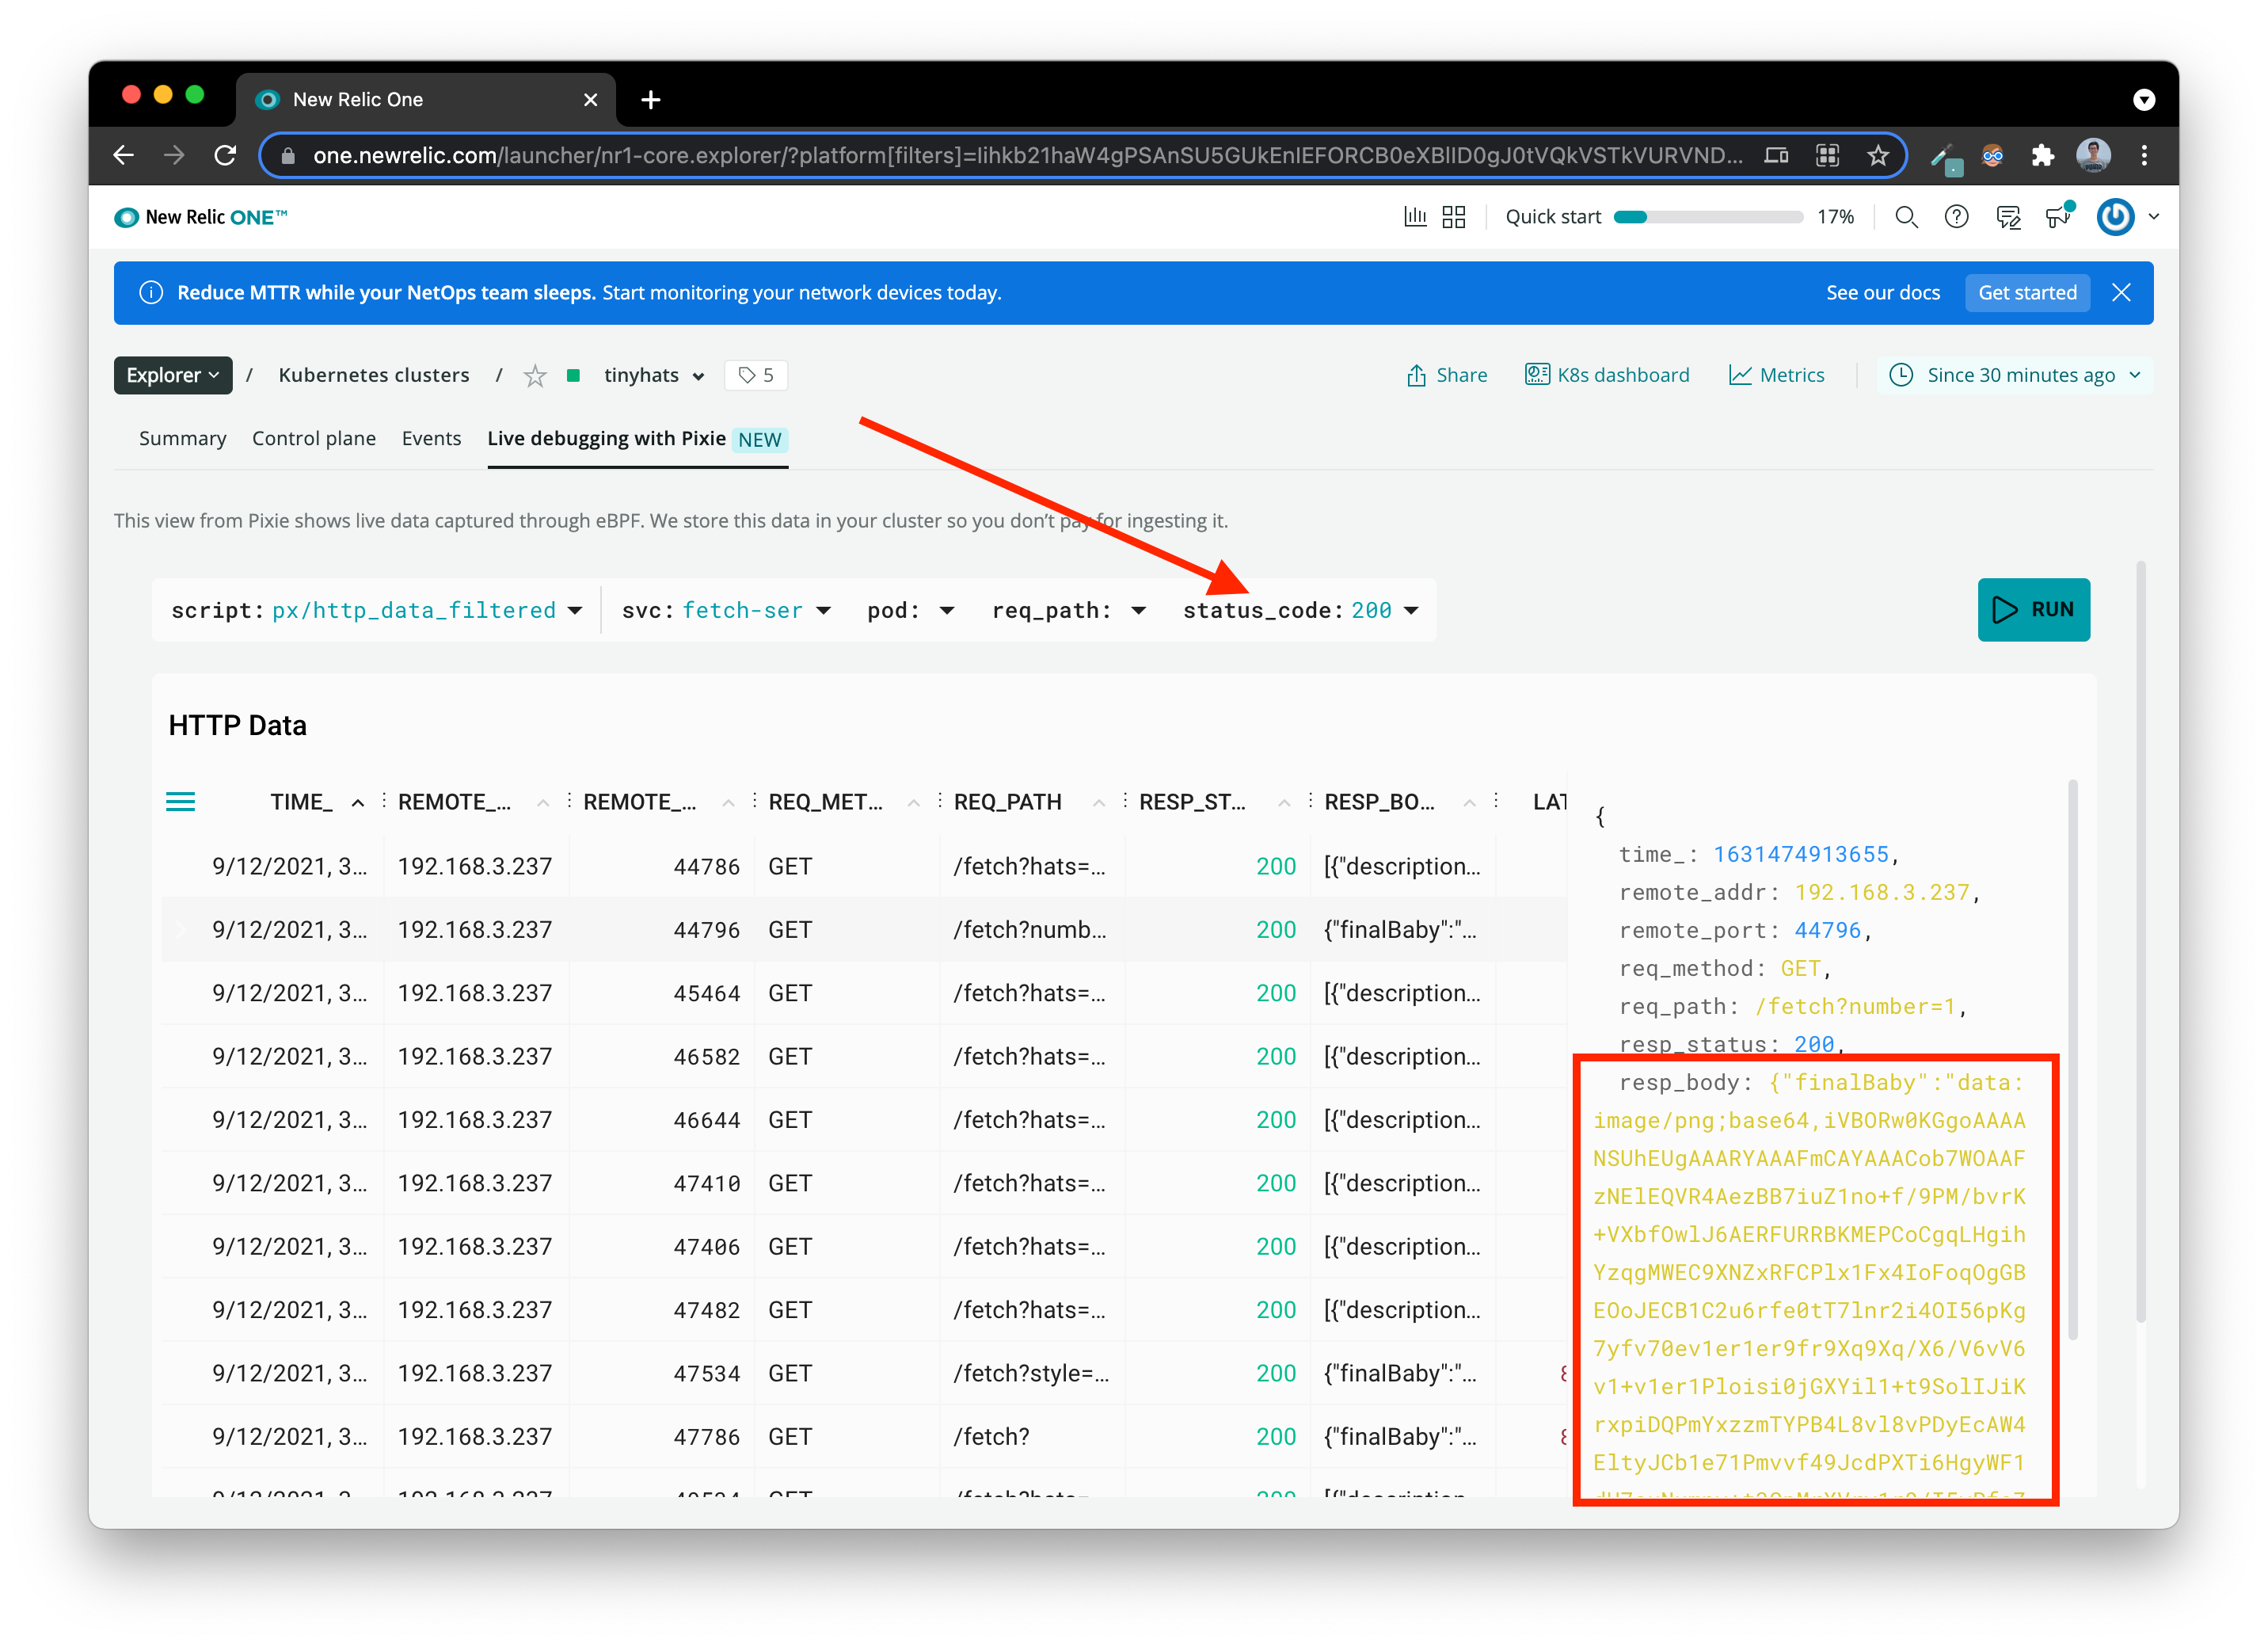This screenshot has width=2268, height=1646.
Task: Open the script px/http_data_filtered dropdown
Action: 574,610
